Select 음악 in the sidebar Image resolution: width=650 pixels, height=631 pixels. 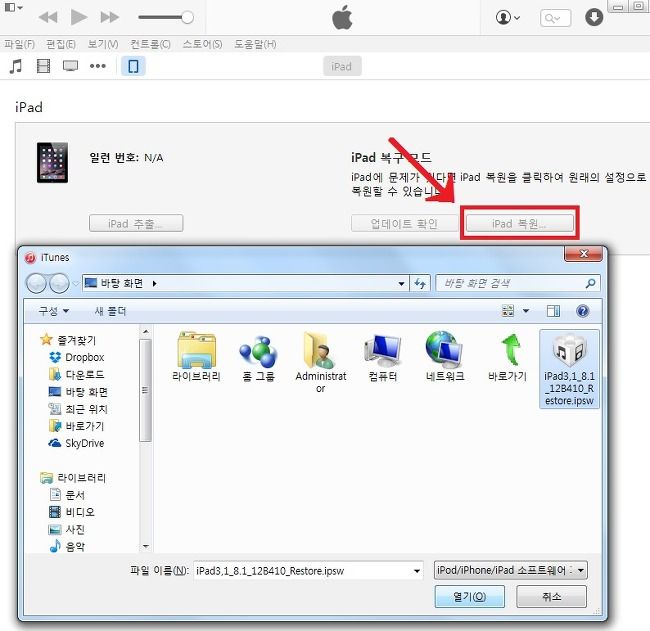(68, 546)
